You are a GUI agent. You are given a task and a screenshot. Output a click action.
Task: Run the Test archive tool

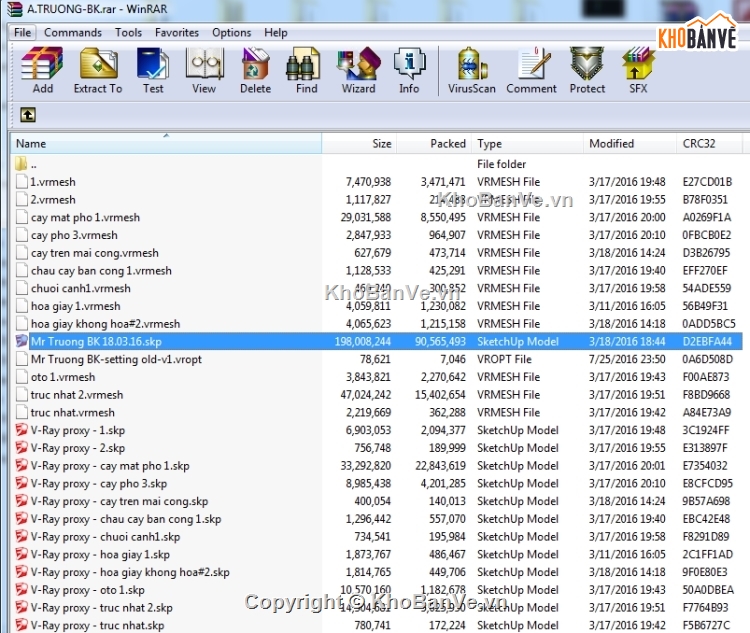coord(153,70)
